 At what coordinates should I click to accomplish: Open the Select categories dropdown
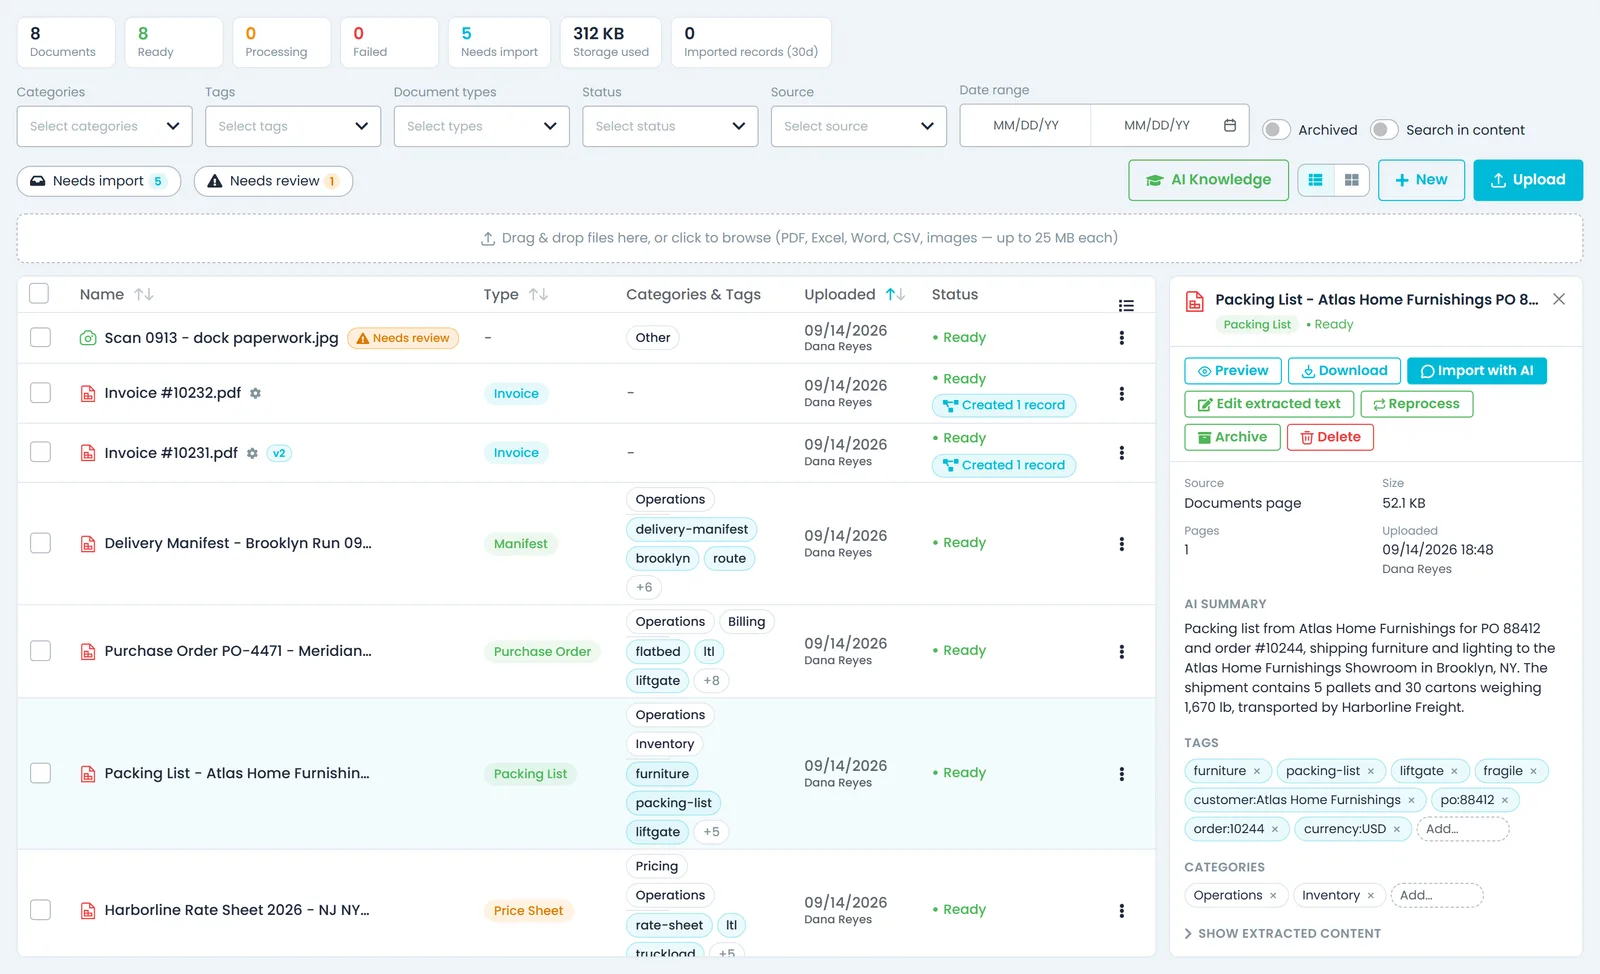click(x=104, y=126)
